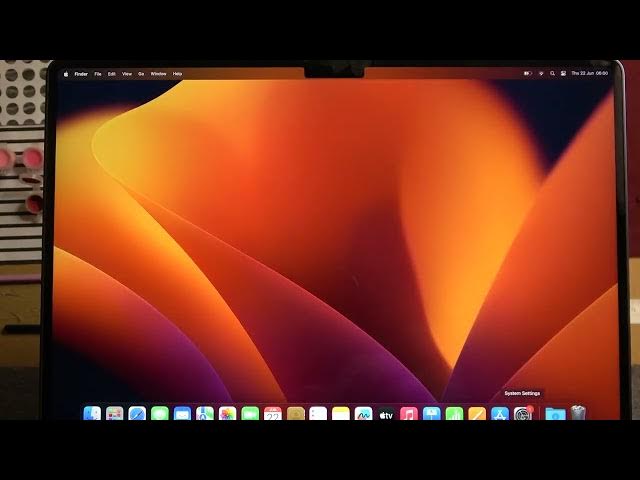Open the Mail app in the Dock
640x480 pixels.
pos(182,413)
